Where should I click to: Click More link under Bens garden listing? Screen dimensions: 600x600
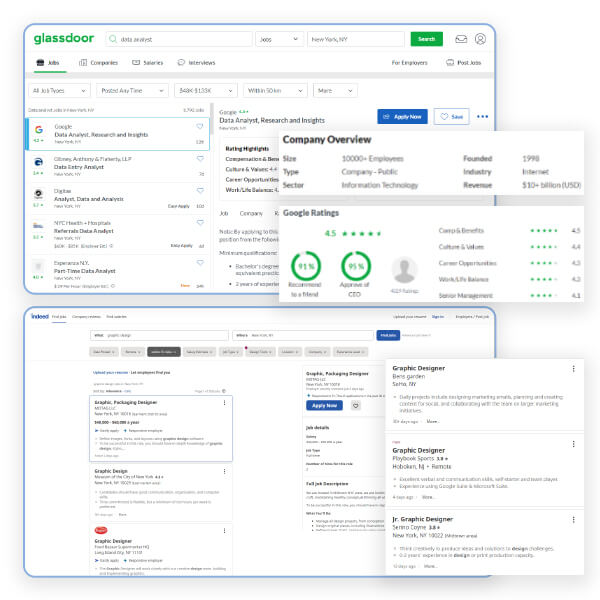point(432,421)
